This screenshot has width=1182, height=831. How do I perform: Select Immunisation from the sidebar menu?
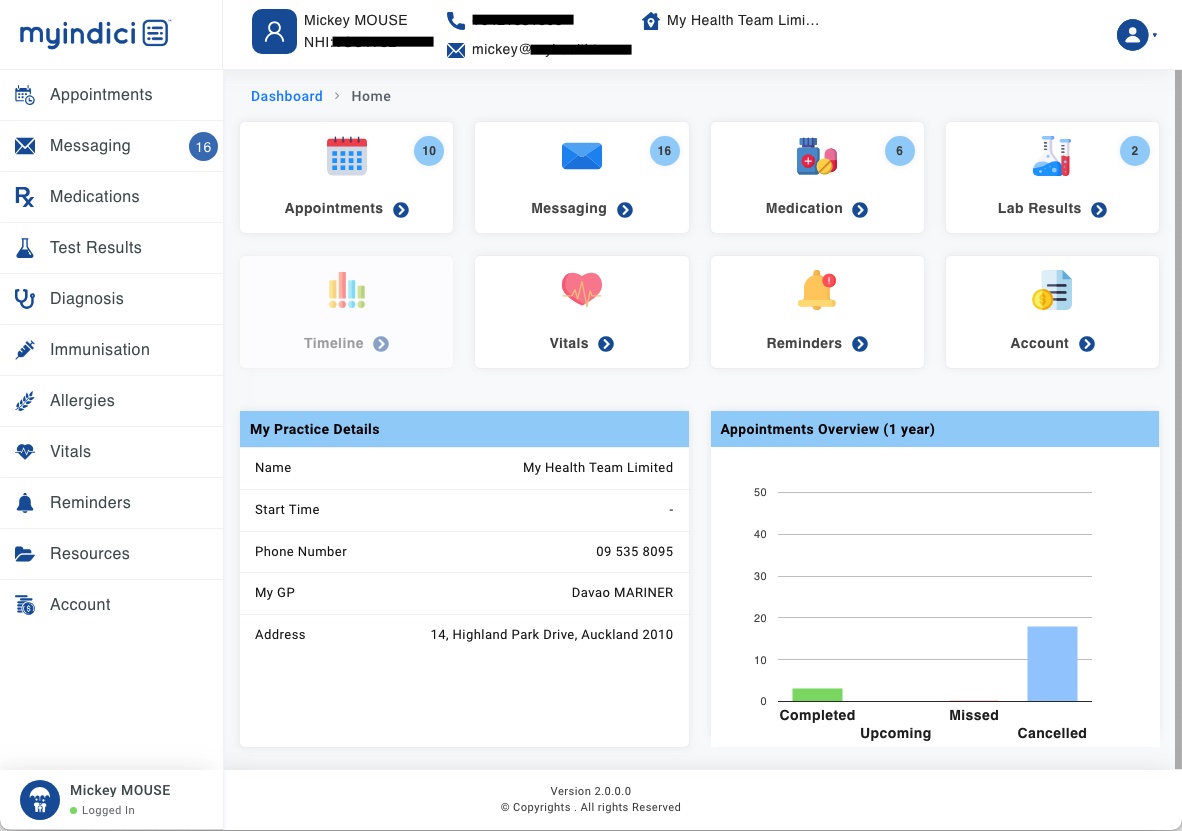[x=100, y=350]
